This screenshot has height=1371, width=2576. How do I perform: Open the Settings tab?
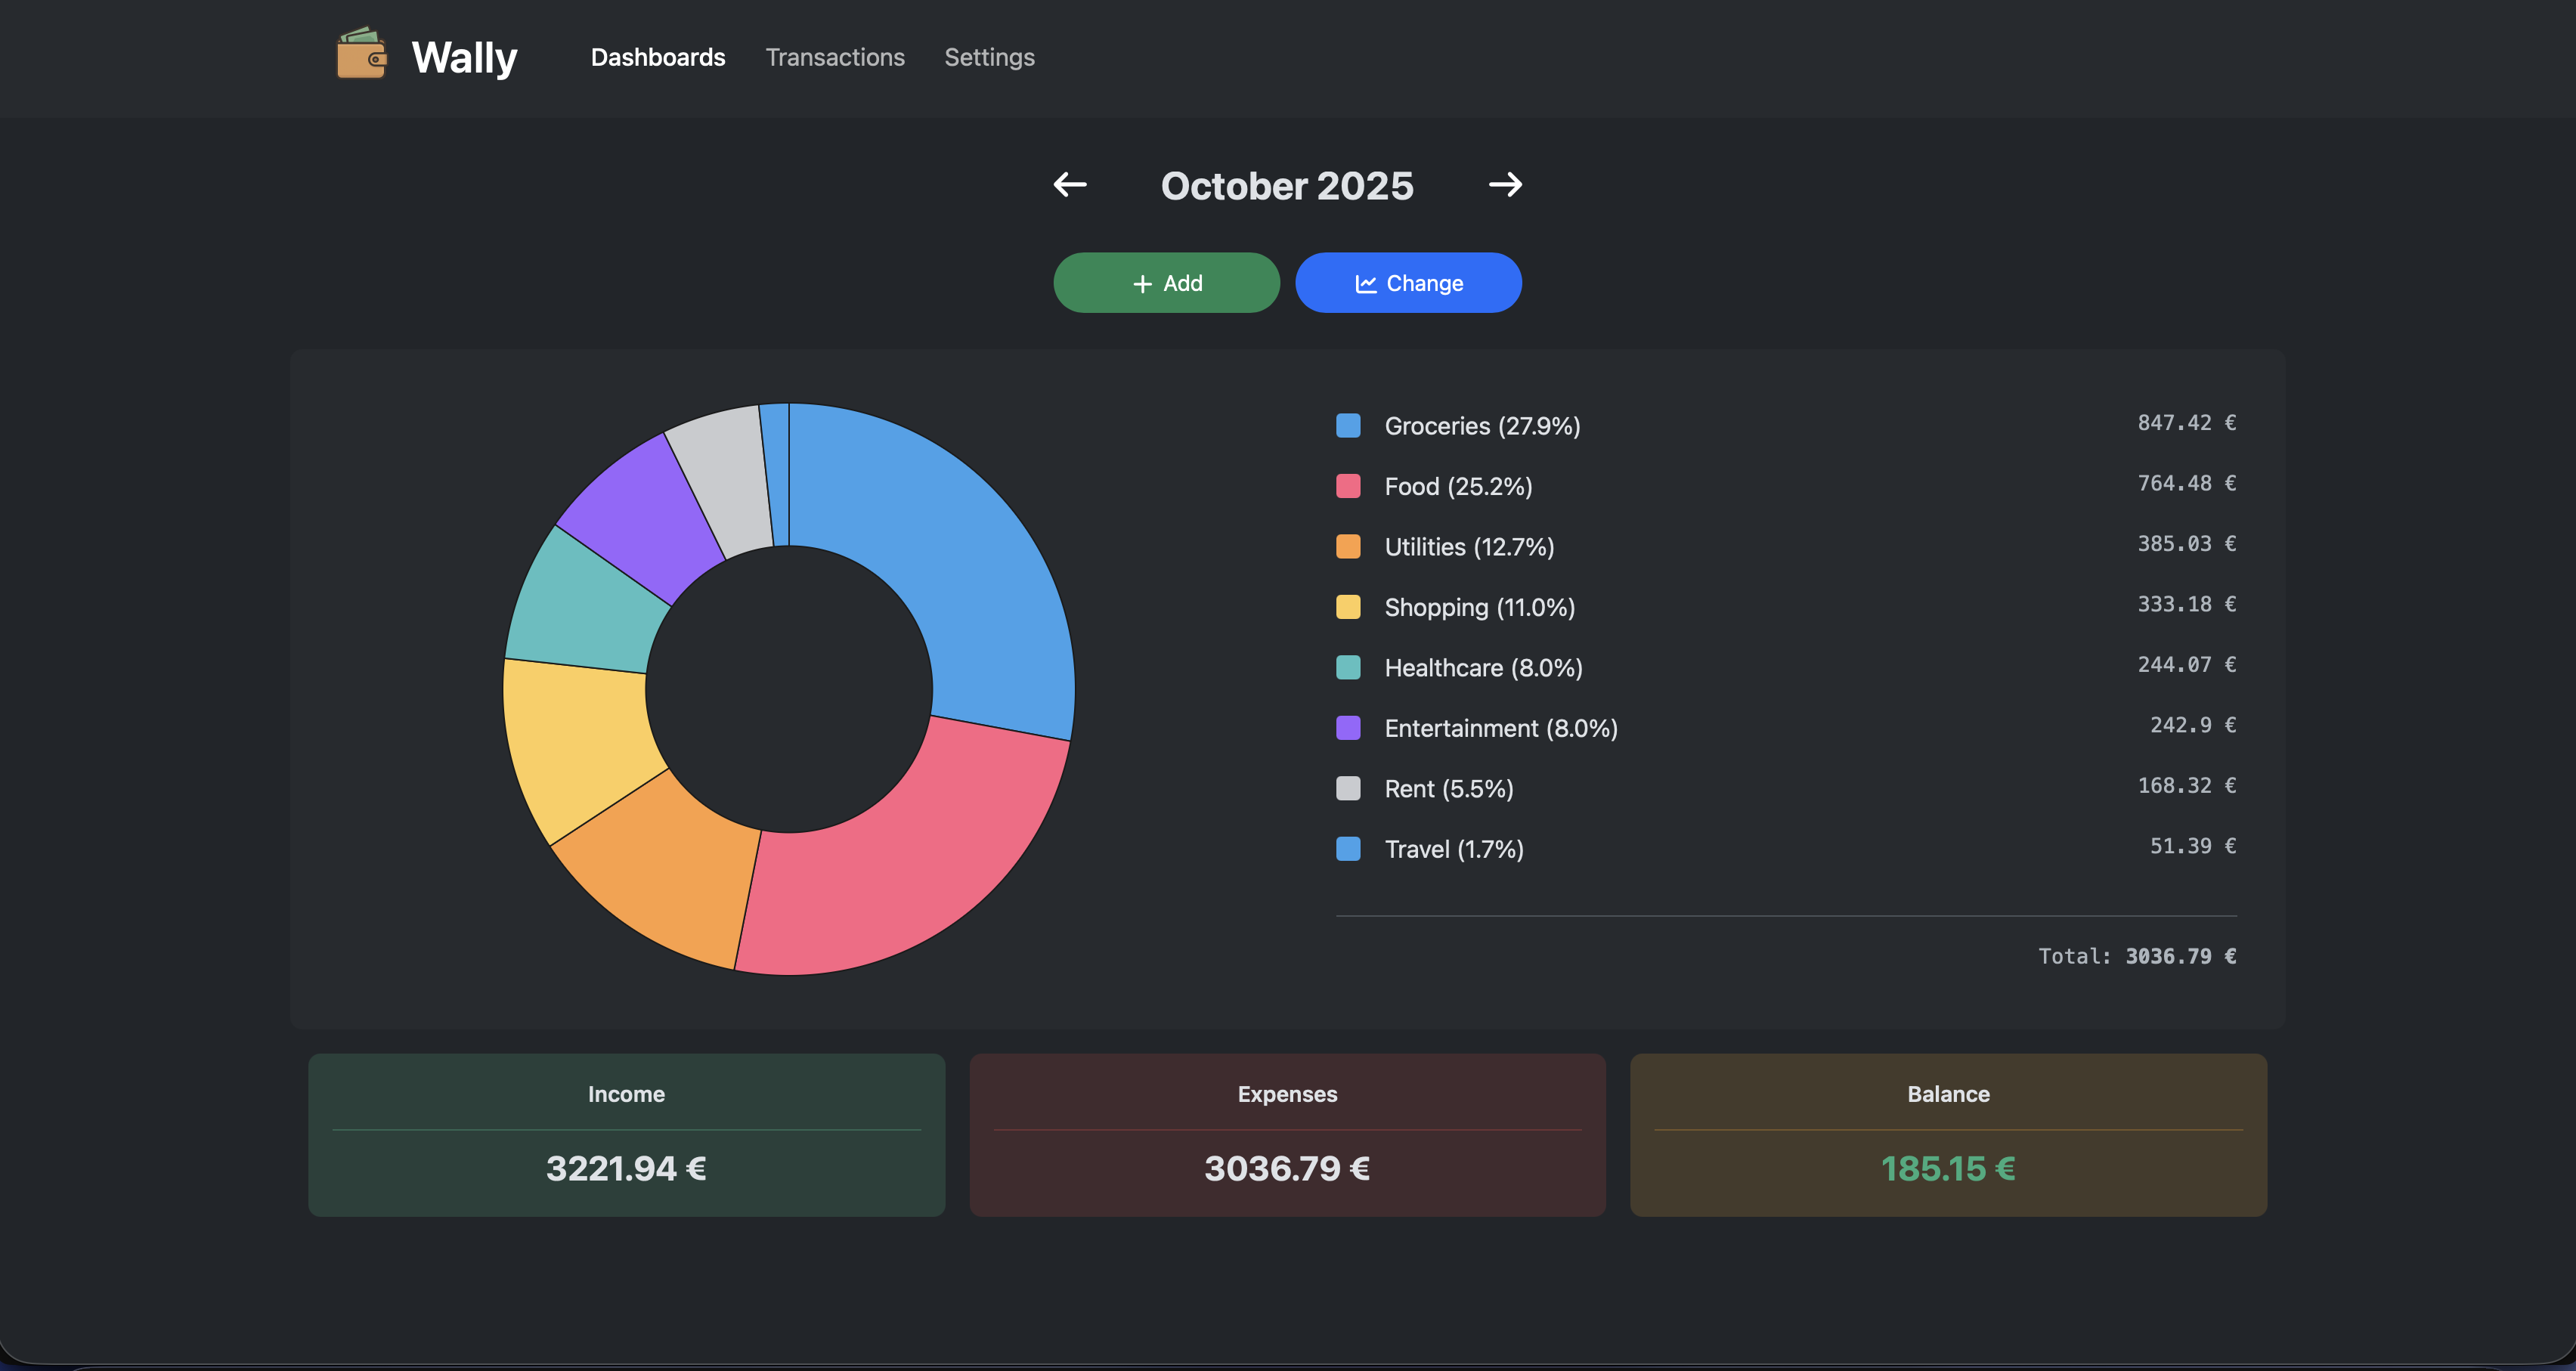(x=989, y=57)
